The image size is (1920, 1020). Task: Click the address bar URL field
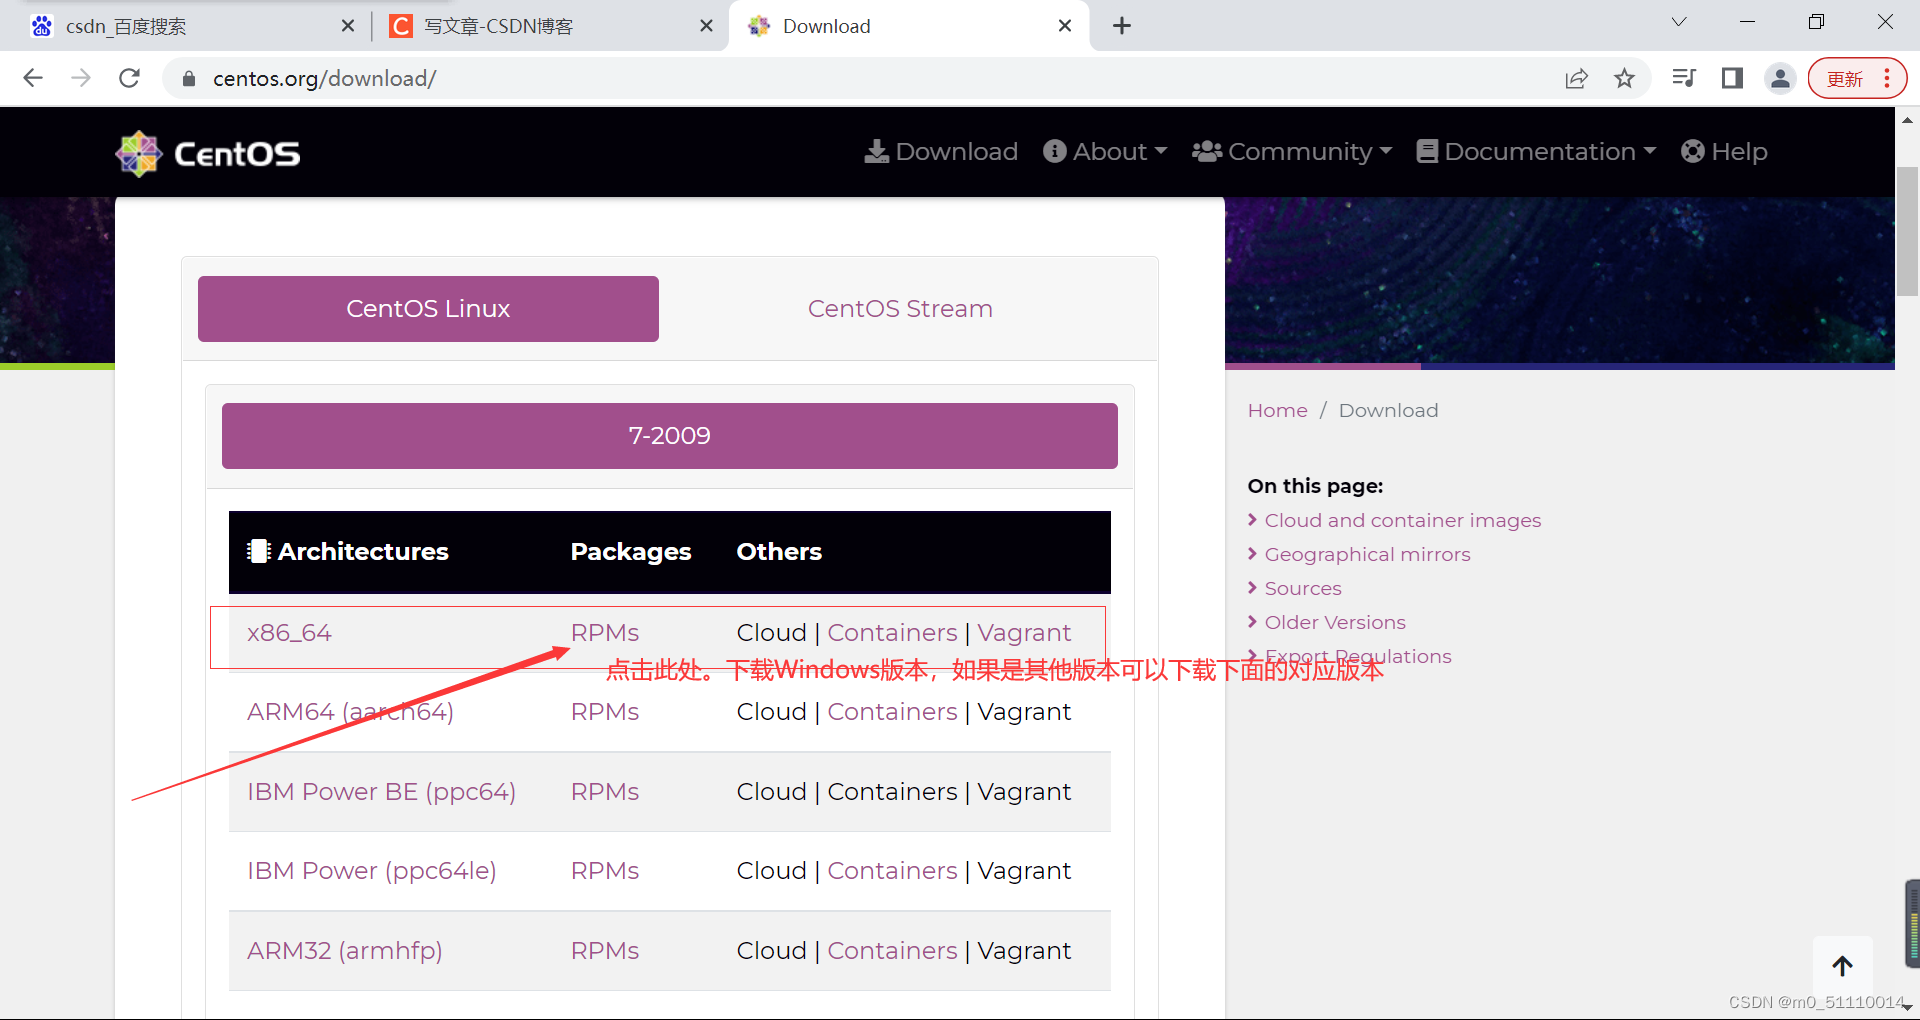(x=860, y=78)
